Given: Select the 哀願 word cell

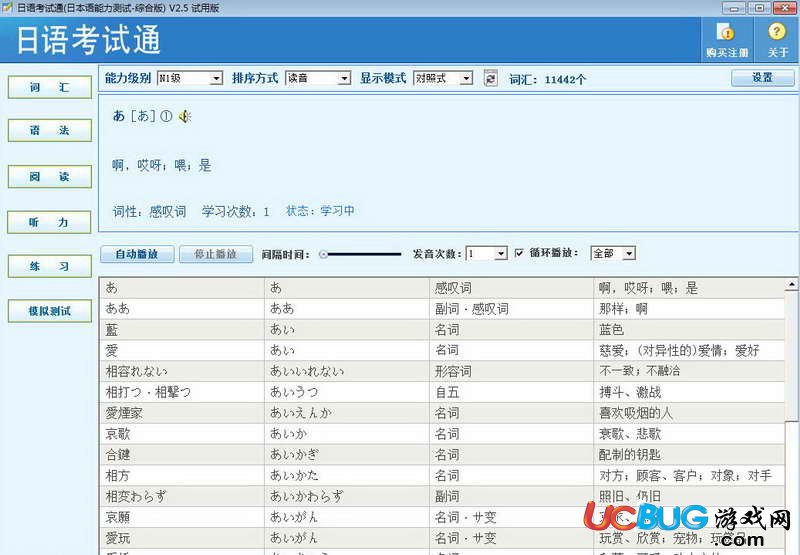Looking at the screenshot, I should tap(182, 517).
